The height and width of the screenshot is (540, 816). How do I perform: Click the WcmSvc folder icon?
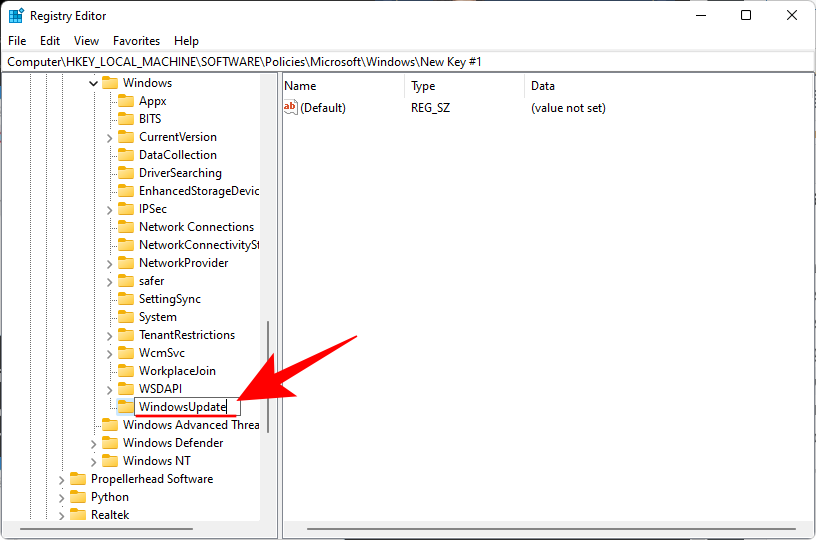click(x=126, y=353)
